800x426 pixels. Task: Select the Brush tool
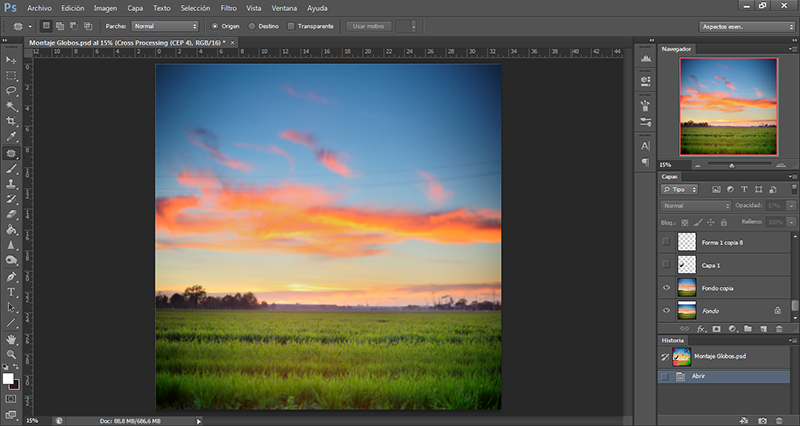(11, 169)
